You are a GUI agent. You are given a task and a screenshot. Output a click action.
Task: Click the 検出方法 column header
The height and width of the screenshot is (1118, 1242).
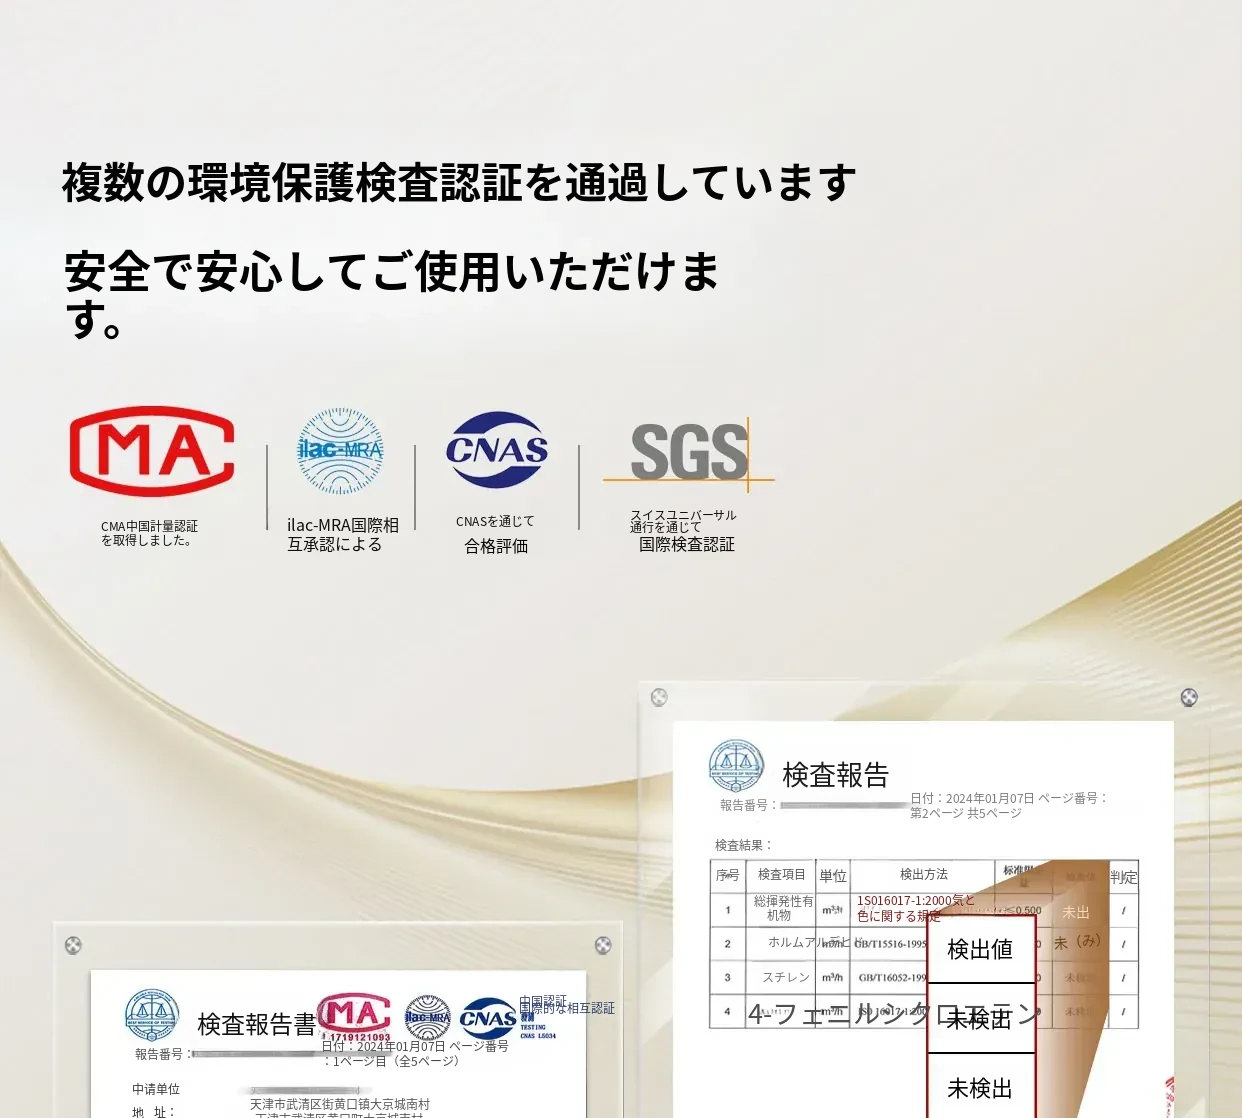point(924,874)
